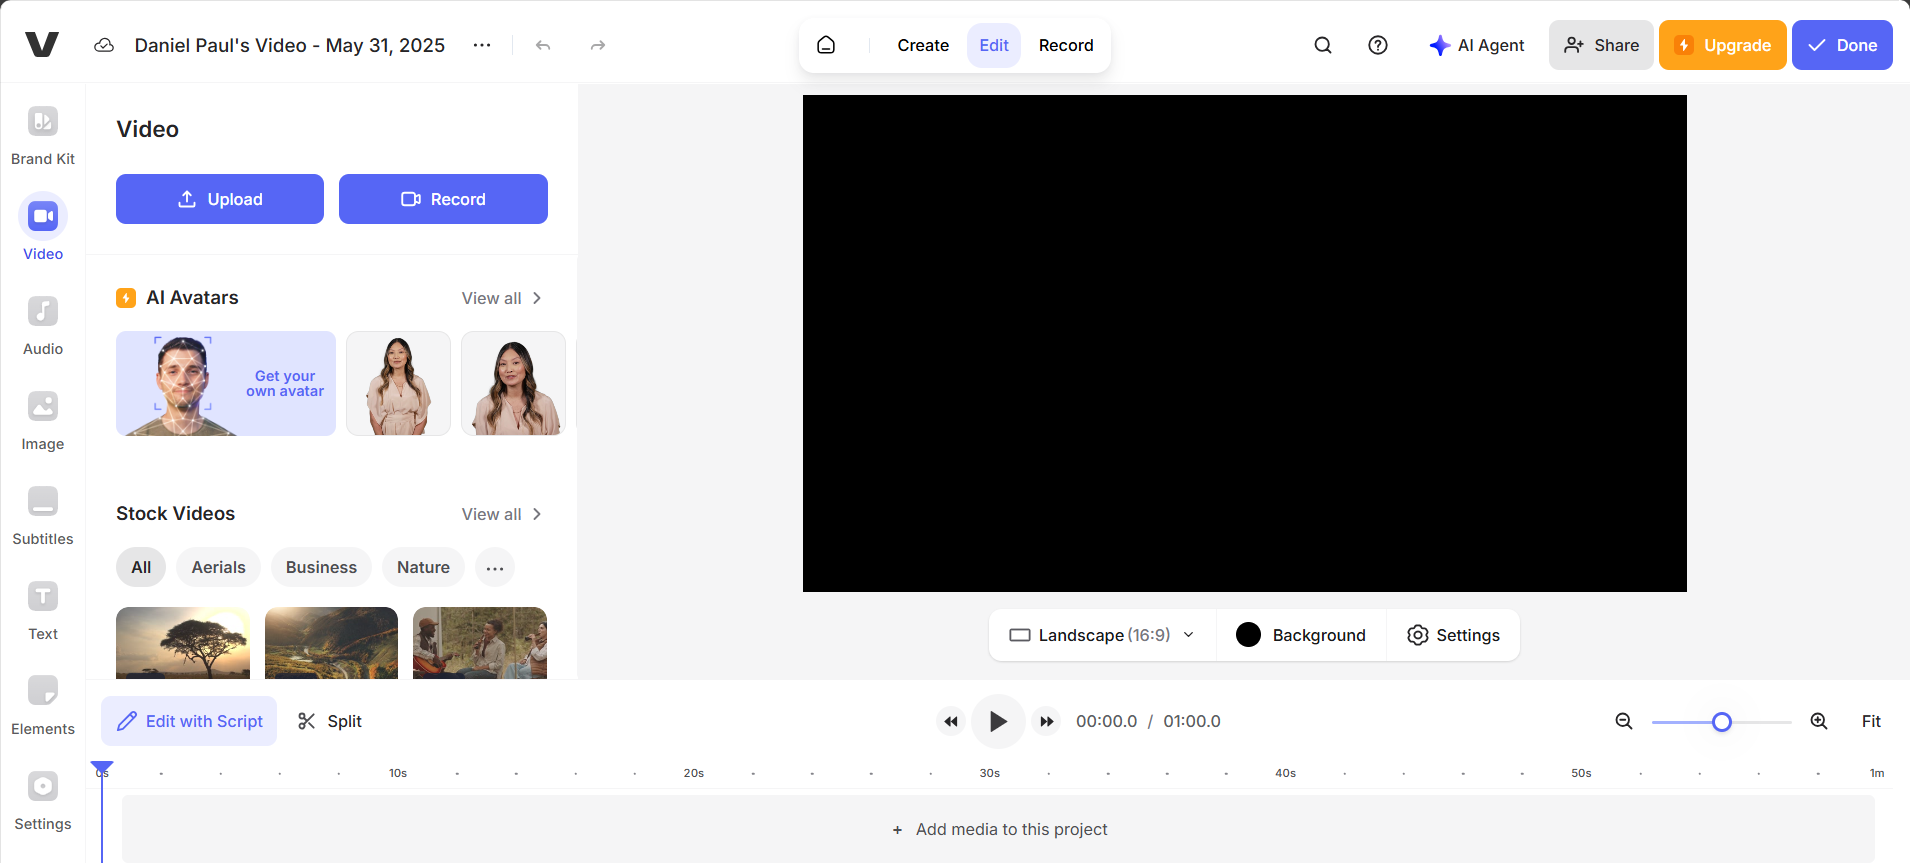Filter stock videos by Aerials
The height and width of the screenshot is (863, 1910).
tap(218, 567)
